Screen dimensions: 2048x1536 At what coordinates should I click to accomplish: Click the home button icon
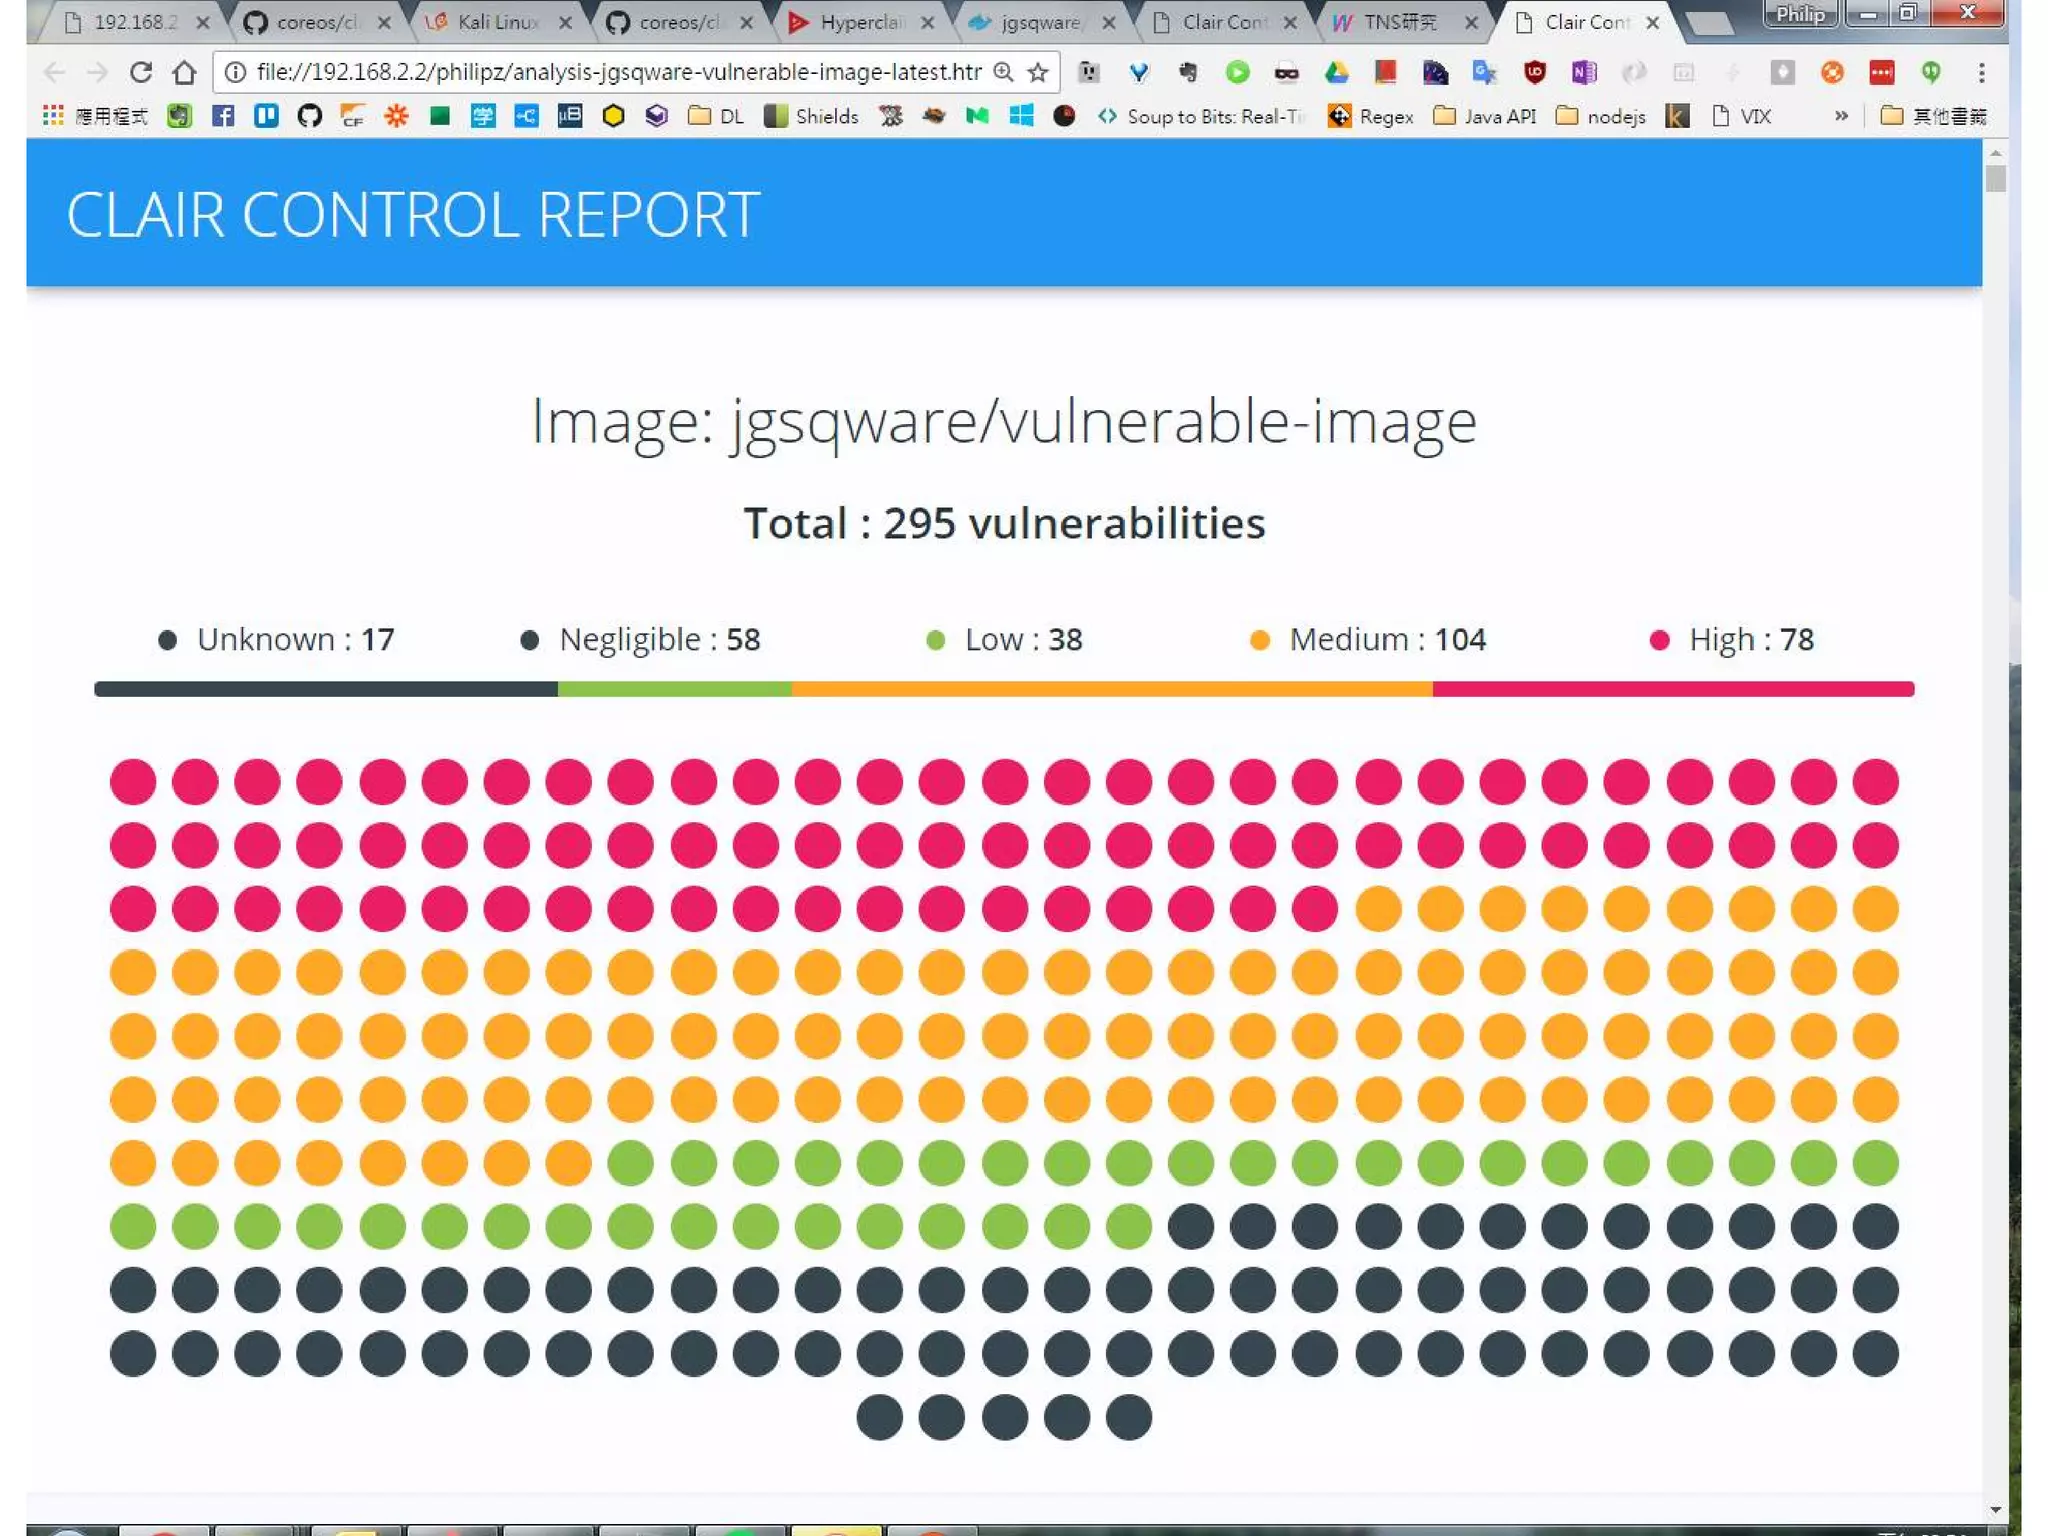pos(184,72)
